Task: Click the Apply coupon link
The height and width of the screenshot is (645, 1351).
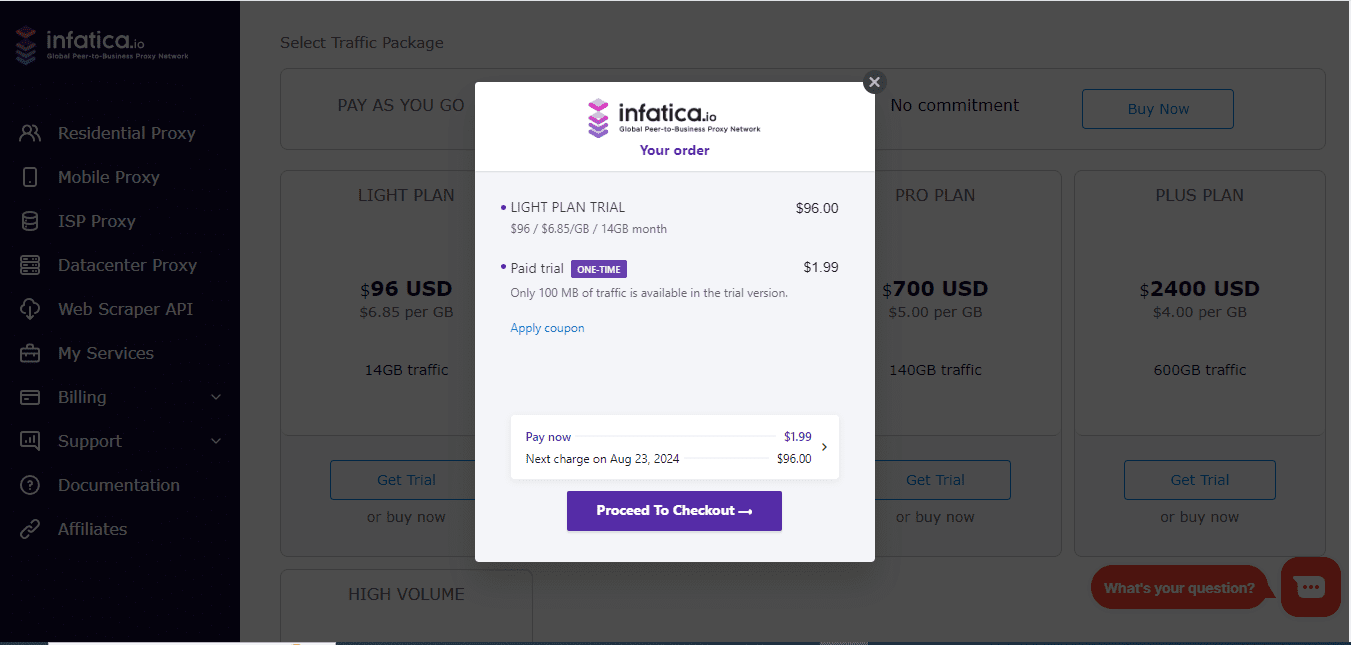Action: click(547, 328)
